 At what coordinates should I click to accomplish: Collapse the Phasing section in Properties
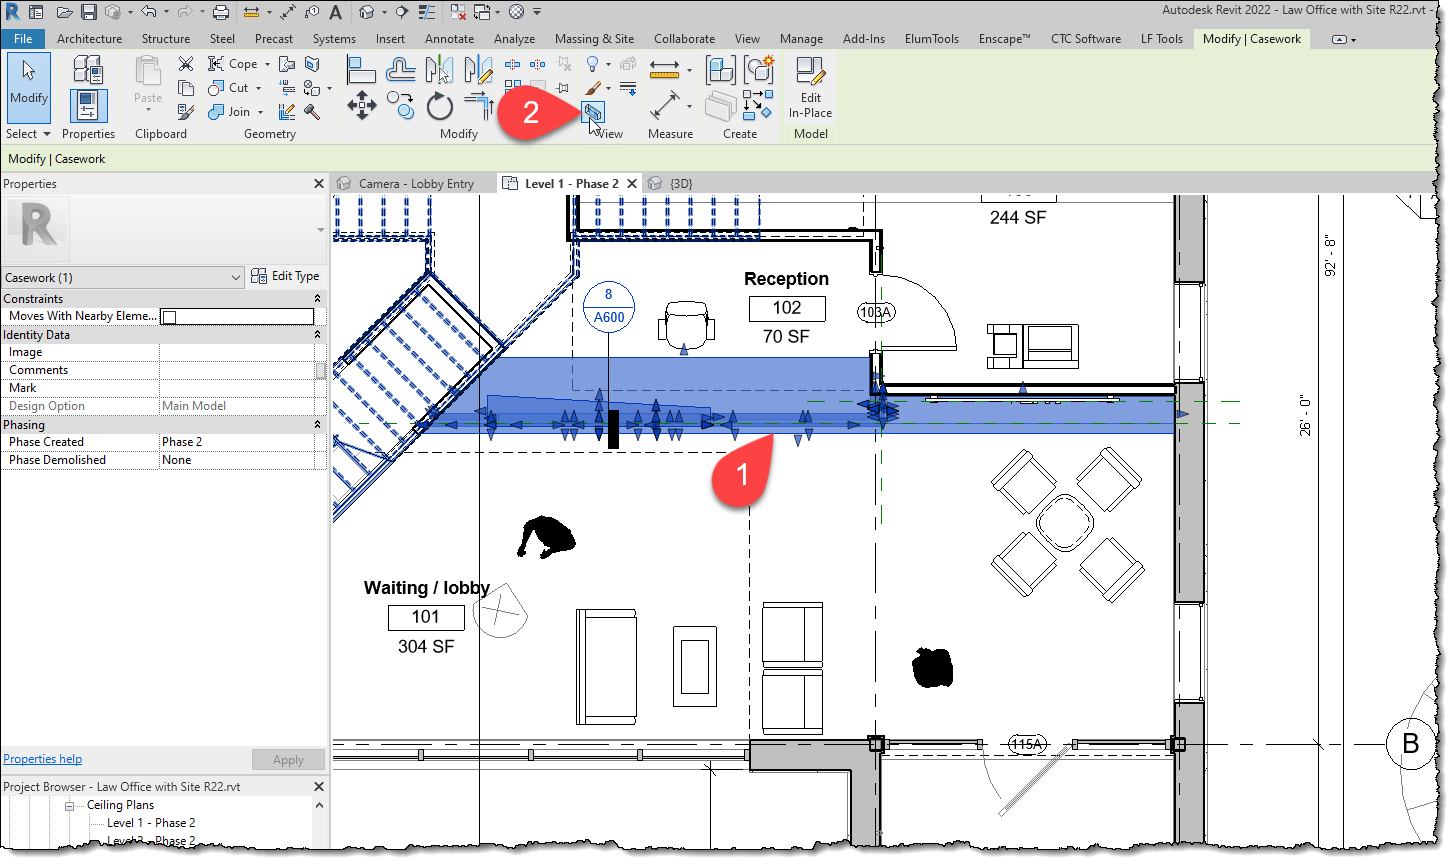click(x=318, y=423)
